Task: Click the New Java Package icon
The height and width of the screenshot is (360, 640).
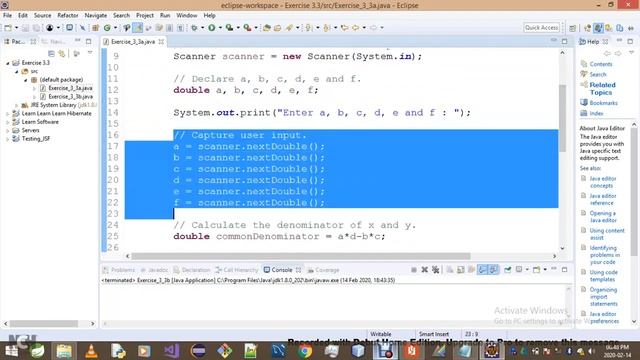Action: [x=96, y=28]
